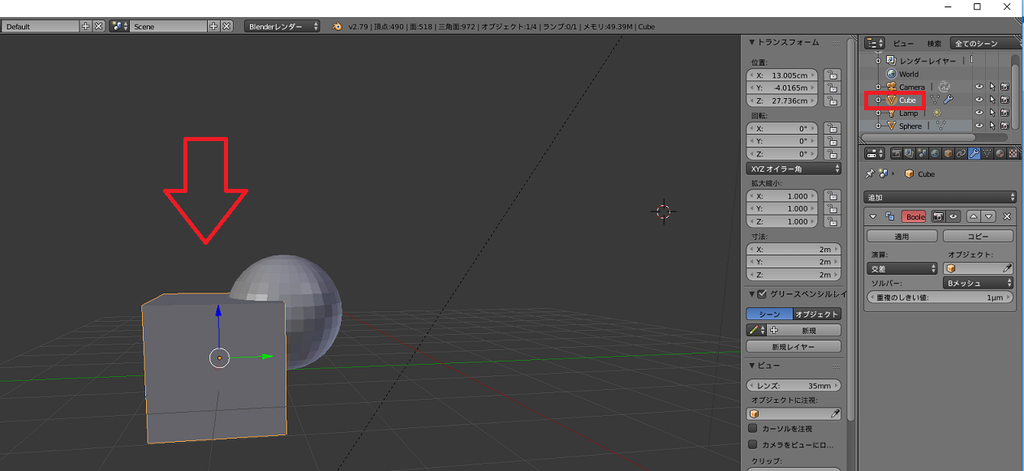Open the Scene properties tab
The height and width of the screenshot is (471, 1024).
pos(922,154)
